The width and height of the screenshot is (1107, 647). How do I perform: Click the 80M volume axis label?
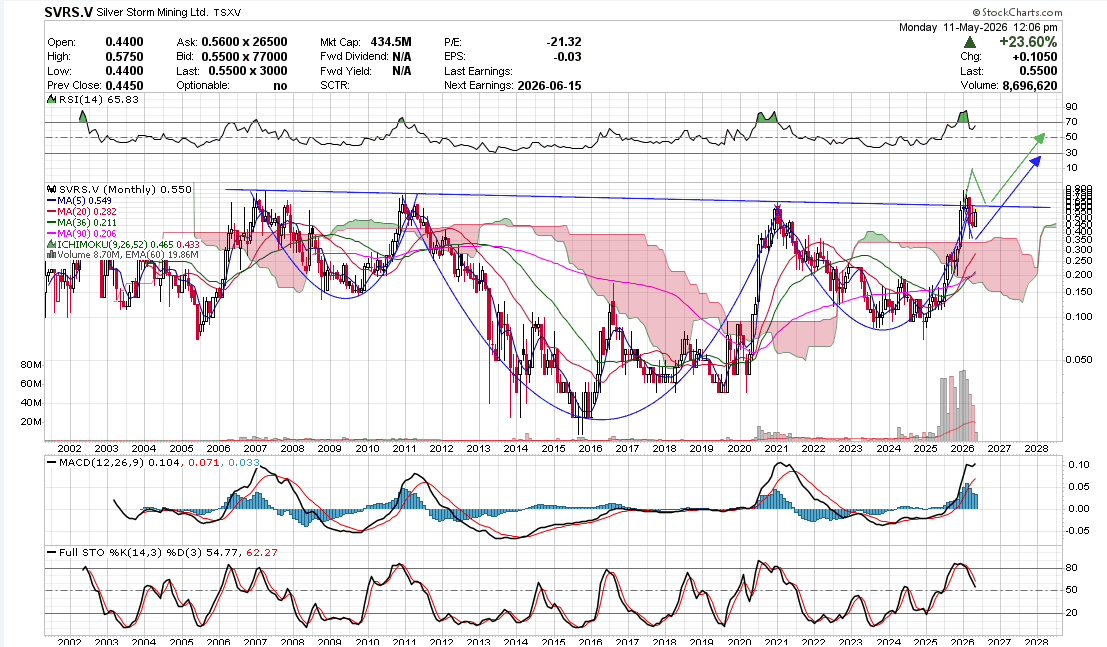coord(31,364)
